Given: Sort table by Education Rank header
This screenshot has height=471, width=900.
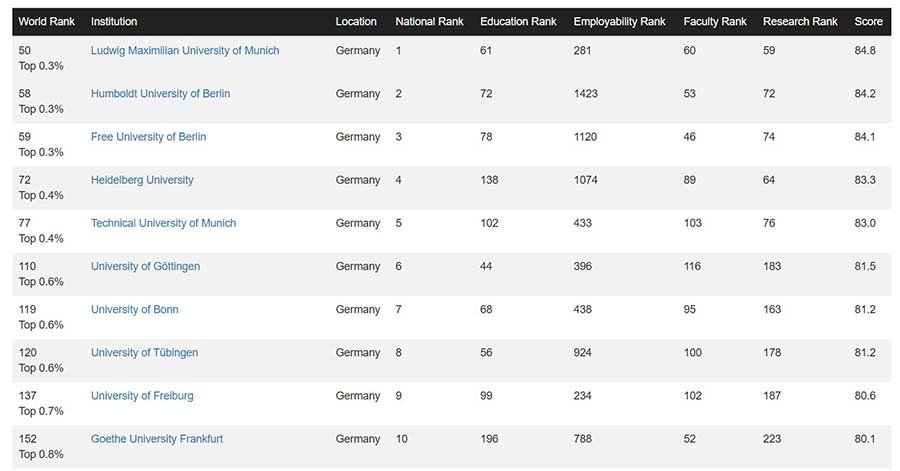Looking at the screenshot, I should [518, 22].
